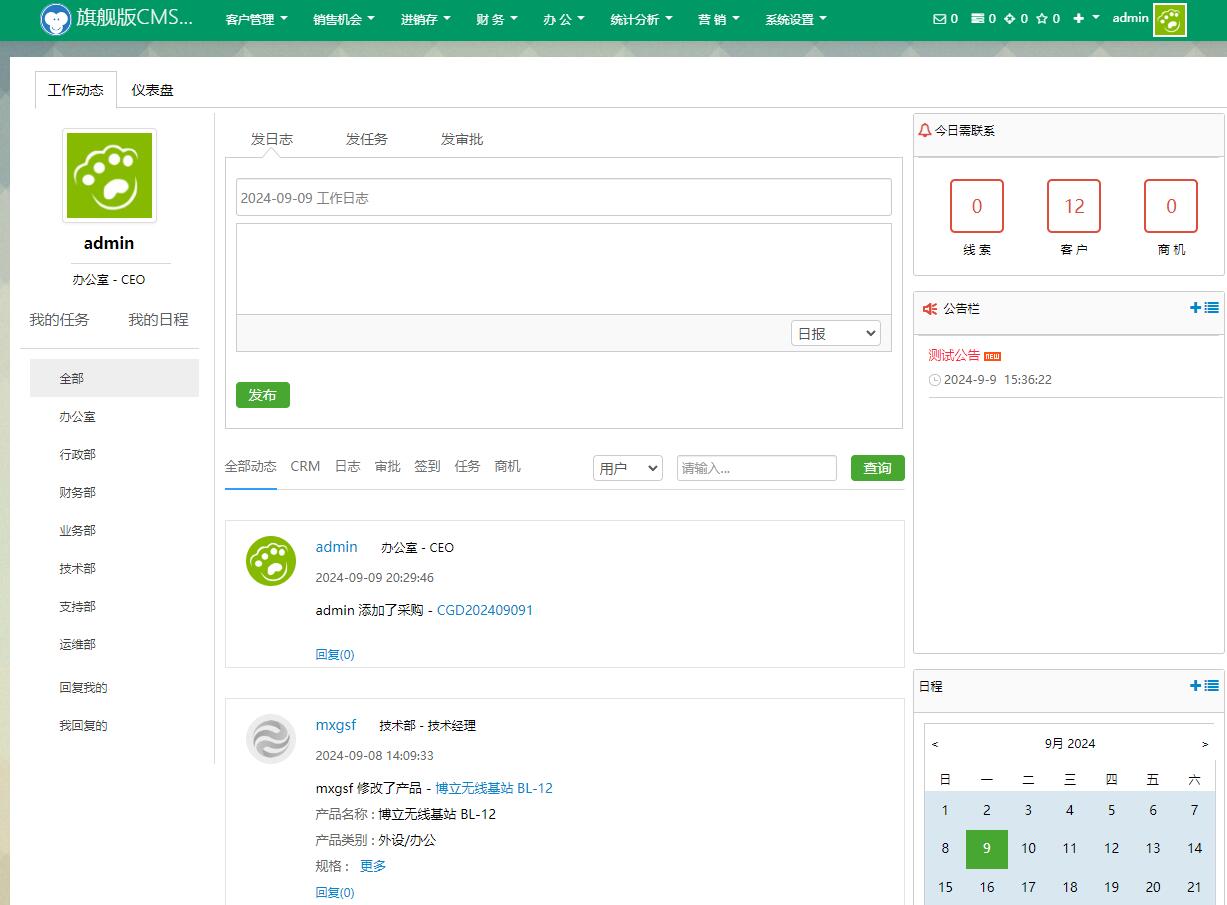Image resolution: width=1227 pixels, height=905 pixels.
Task: Open purchase order link CGD202409091
Action: (485, 610)
